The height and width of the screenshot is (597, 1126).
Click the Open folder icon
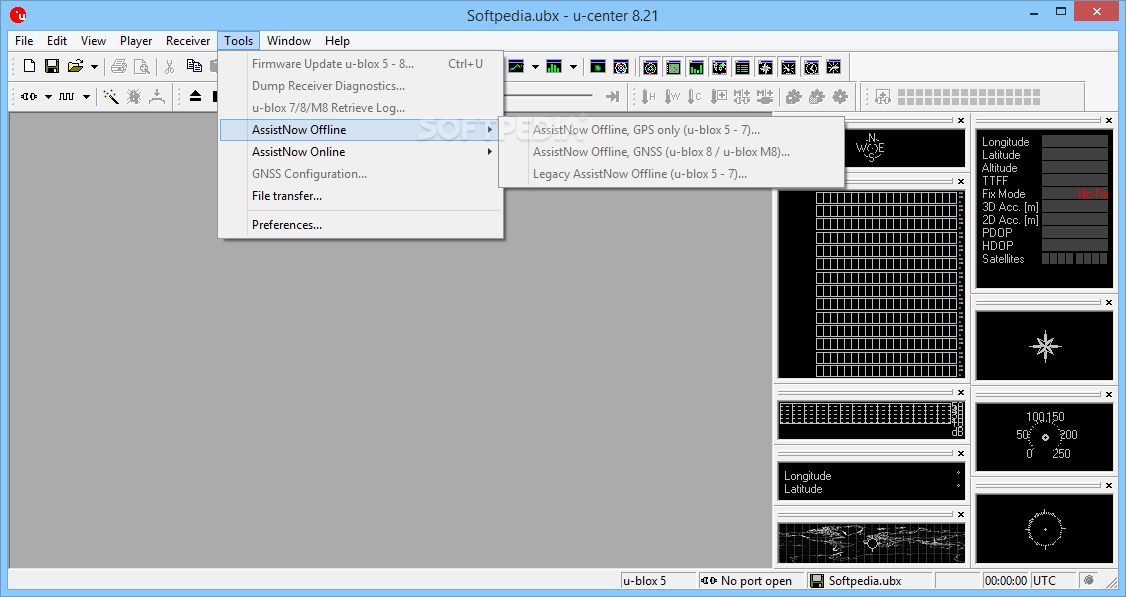(75, 66)
